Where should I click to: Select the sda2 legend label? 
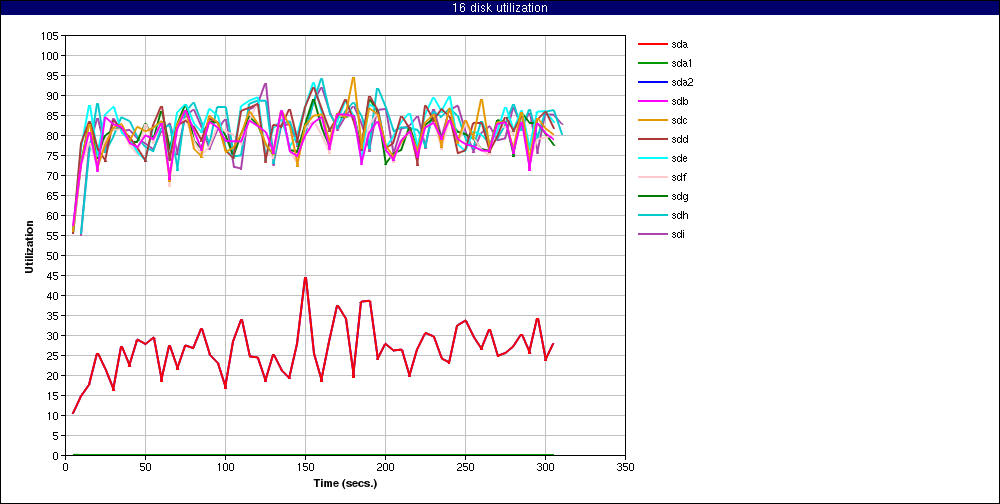682,82
